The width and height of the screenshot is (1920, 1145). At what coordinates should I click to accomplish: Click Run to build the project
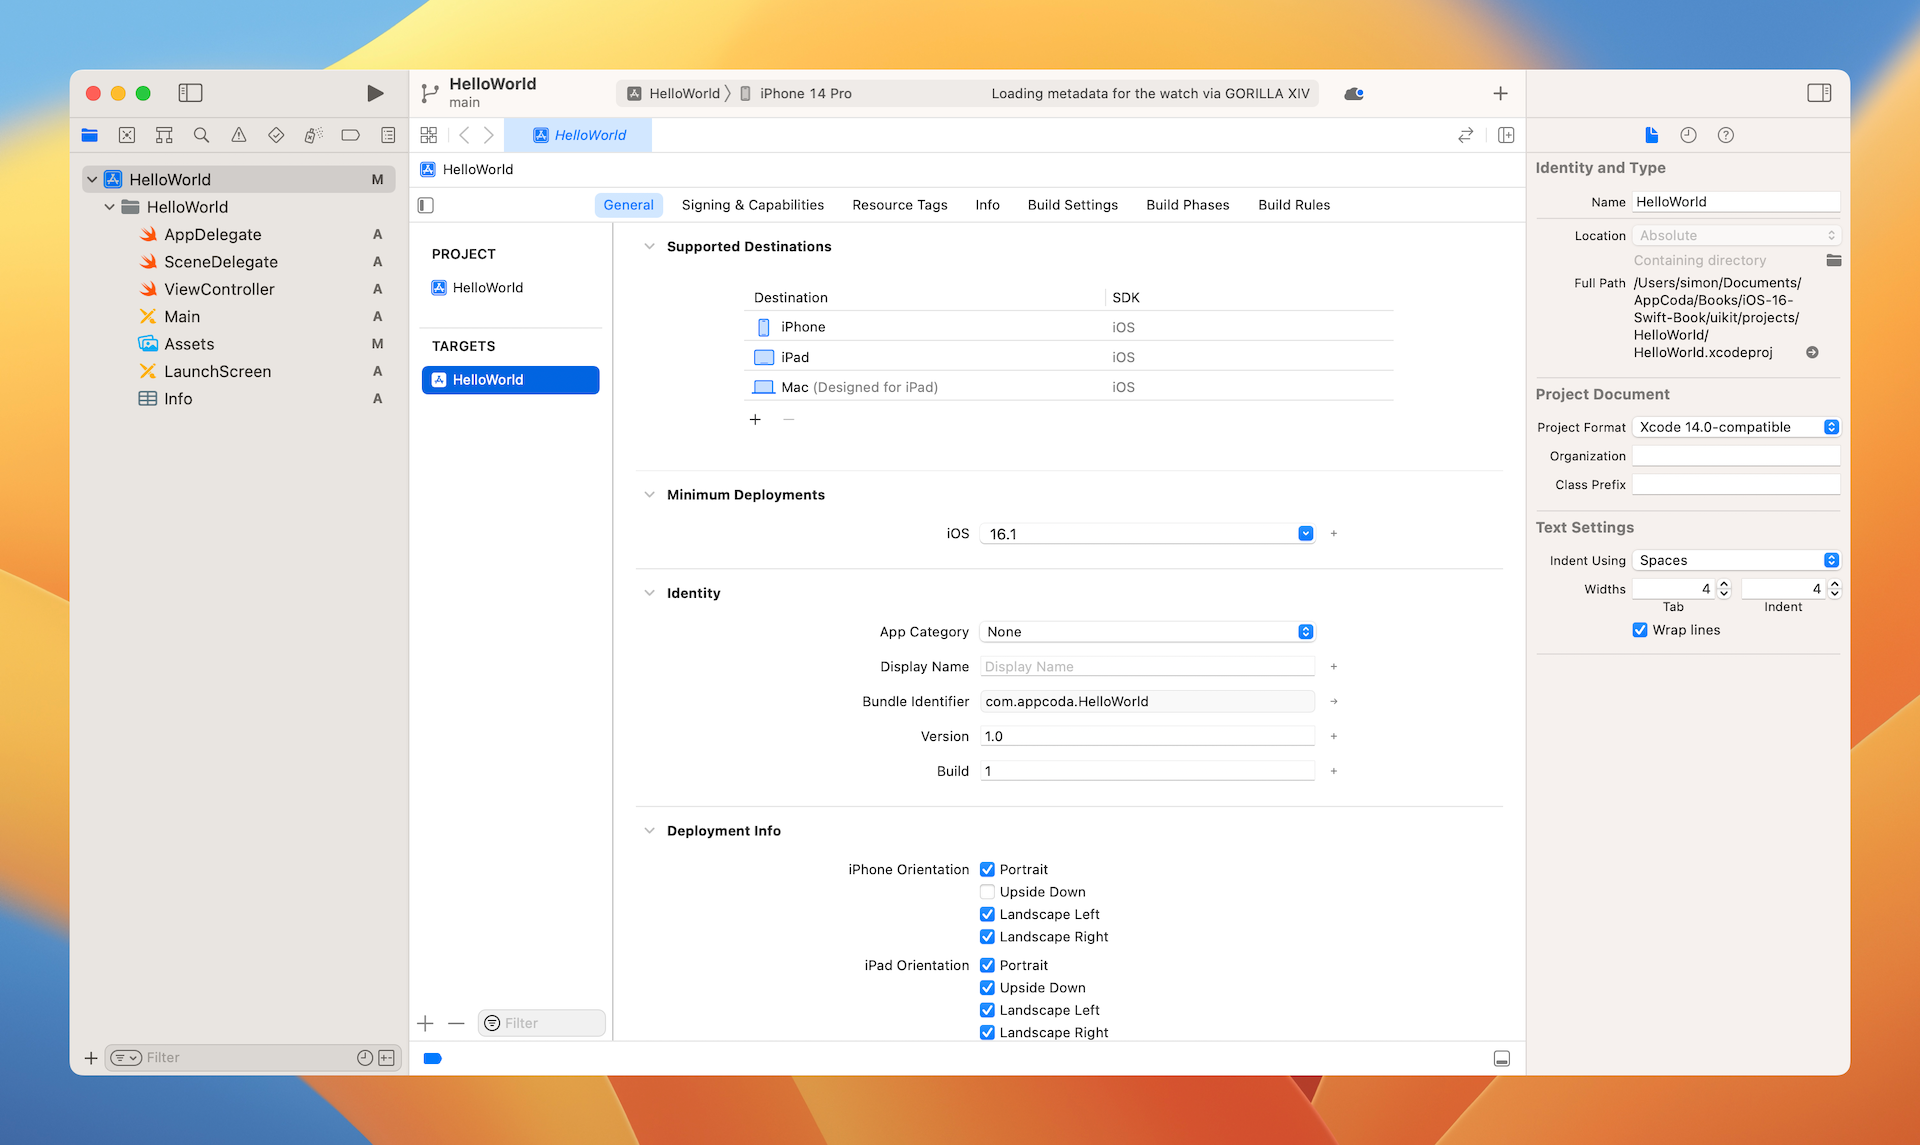375,92
